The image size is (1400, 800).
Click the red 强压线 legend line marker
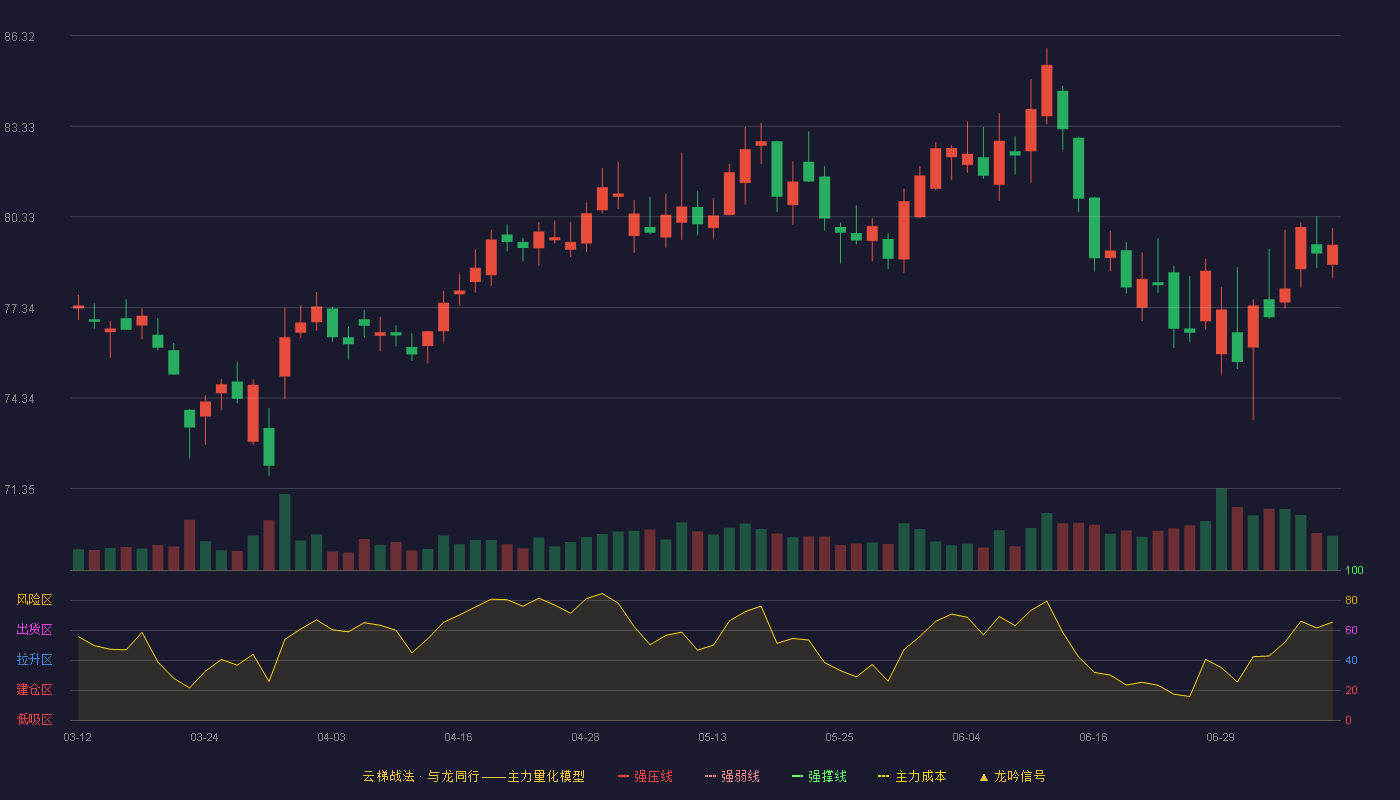pyautogui.click(x=623, y=776)
